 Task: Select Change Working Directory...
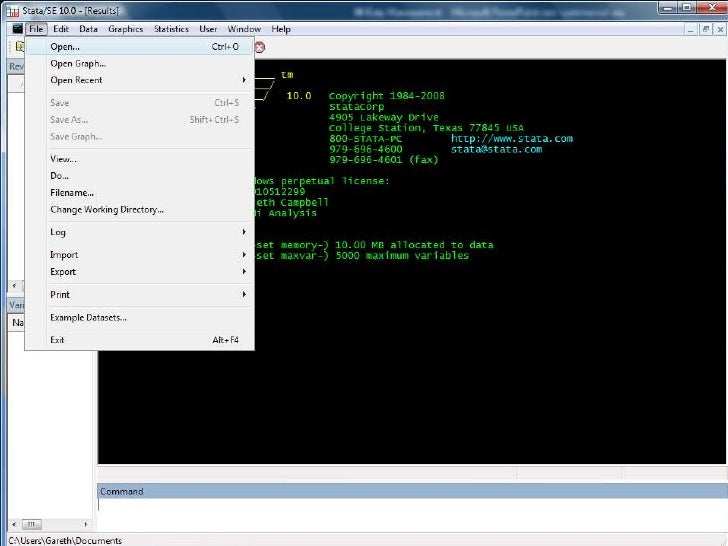139,209
